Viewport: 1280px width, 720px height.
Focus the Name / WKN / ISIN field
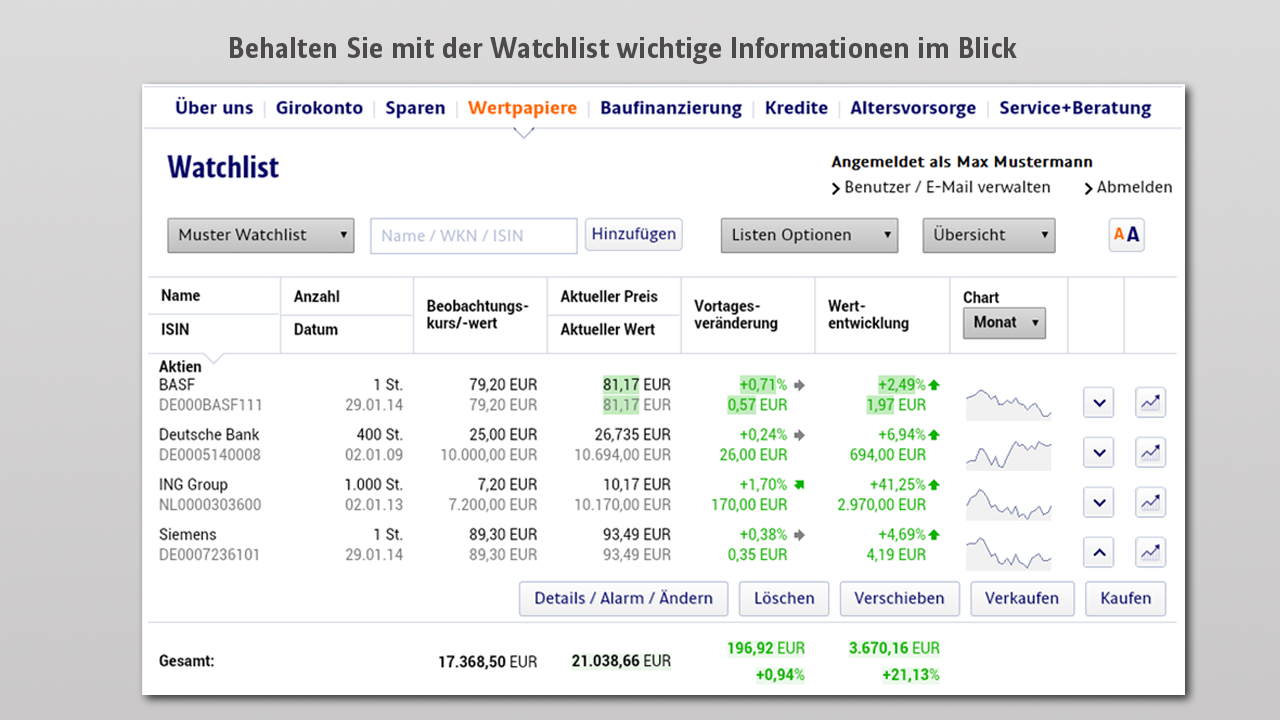[x=474, y=236]
